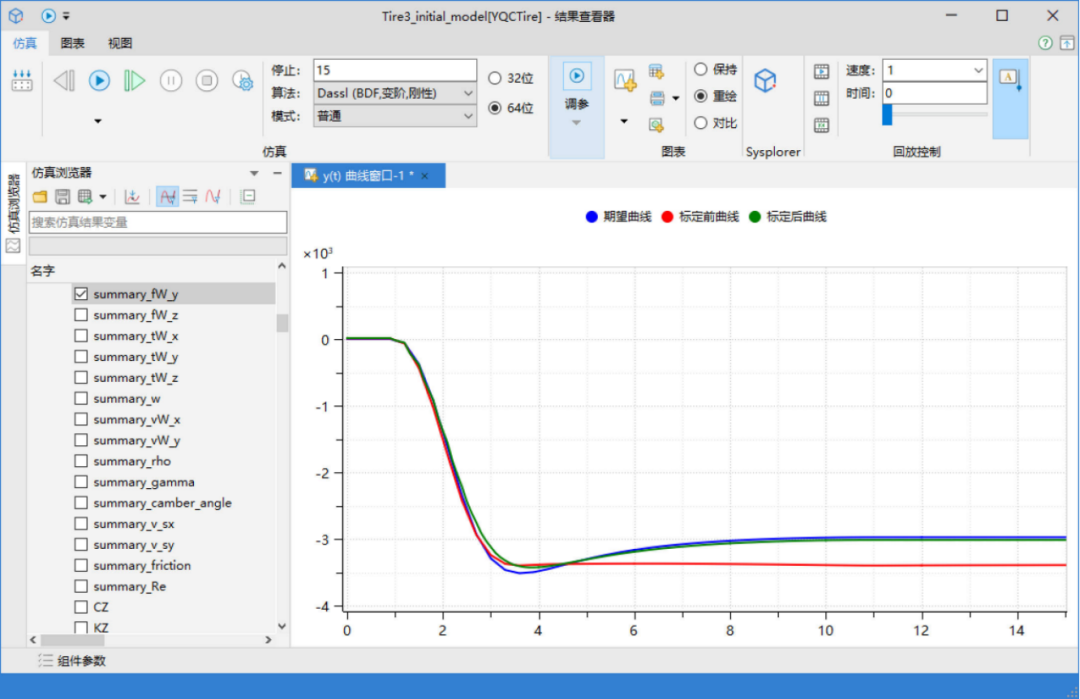This screenshot has height=699, width=1080.
Task: Switch to the 视图 ribbon tab
Action: point(120,43)
